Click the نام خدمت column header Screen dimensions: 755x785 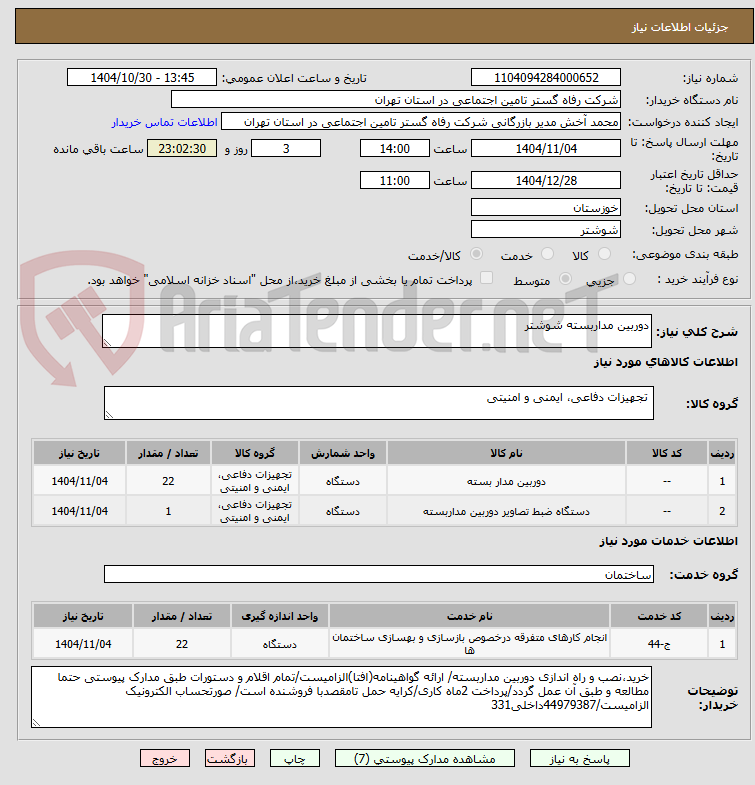(470, 616)
